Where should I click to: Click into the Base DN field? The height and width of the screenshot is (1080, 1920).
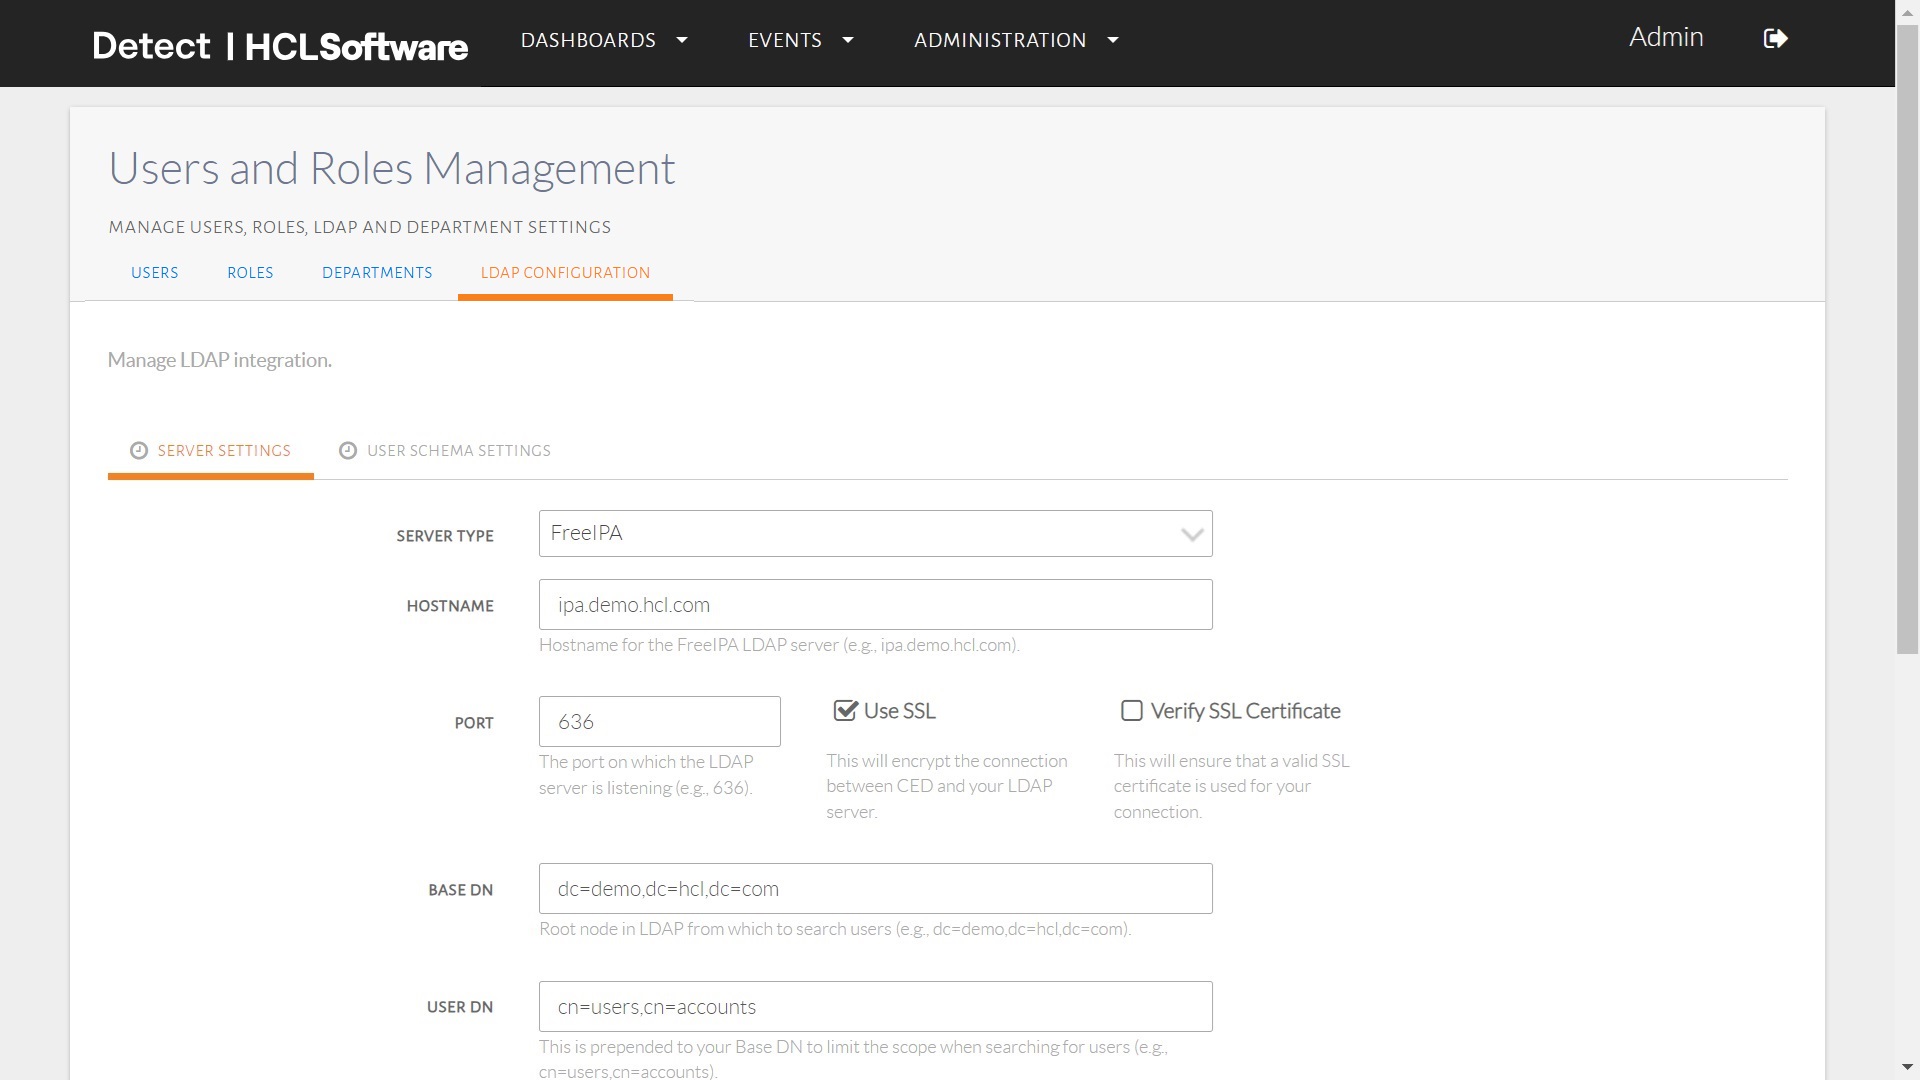(x=875, y=889)
